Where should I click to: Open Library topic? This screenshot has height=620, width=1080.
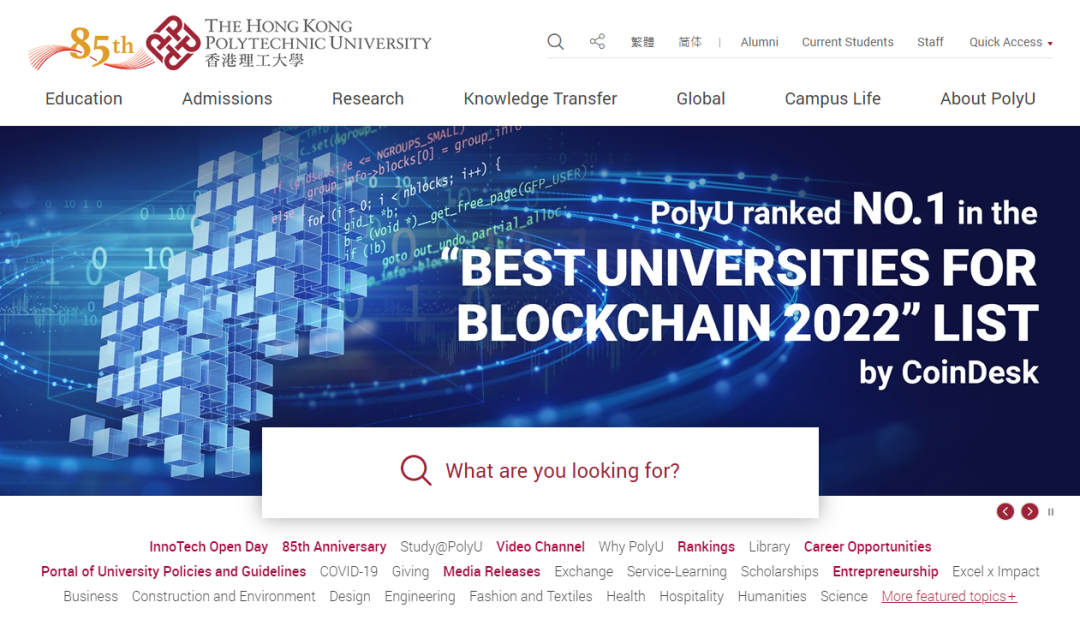769,547
